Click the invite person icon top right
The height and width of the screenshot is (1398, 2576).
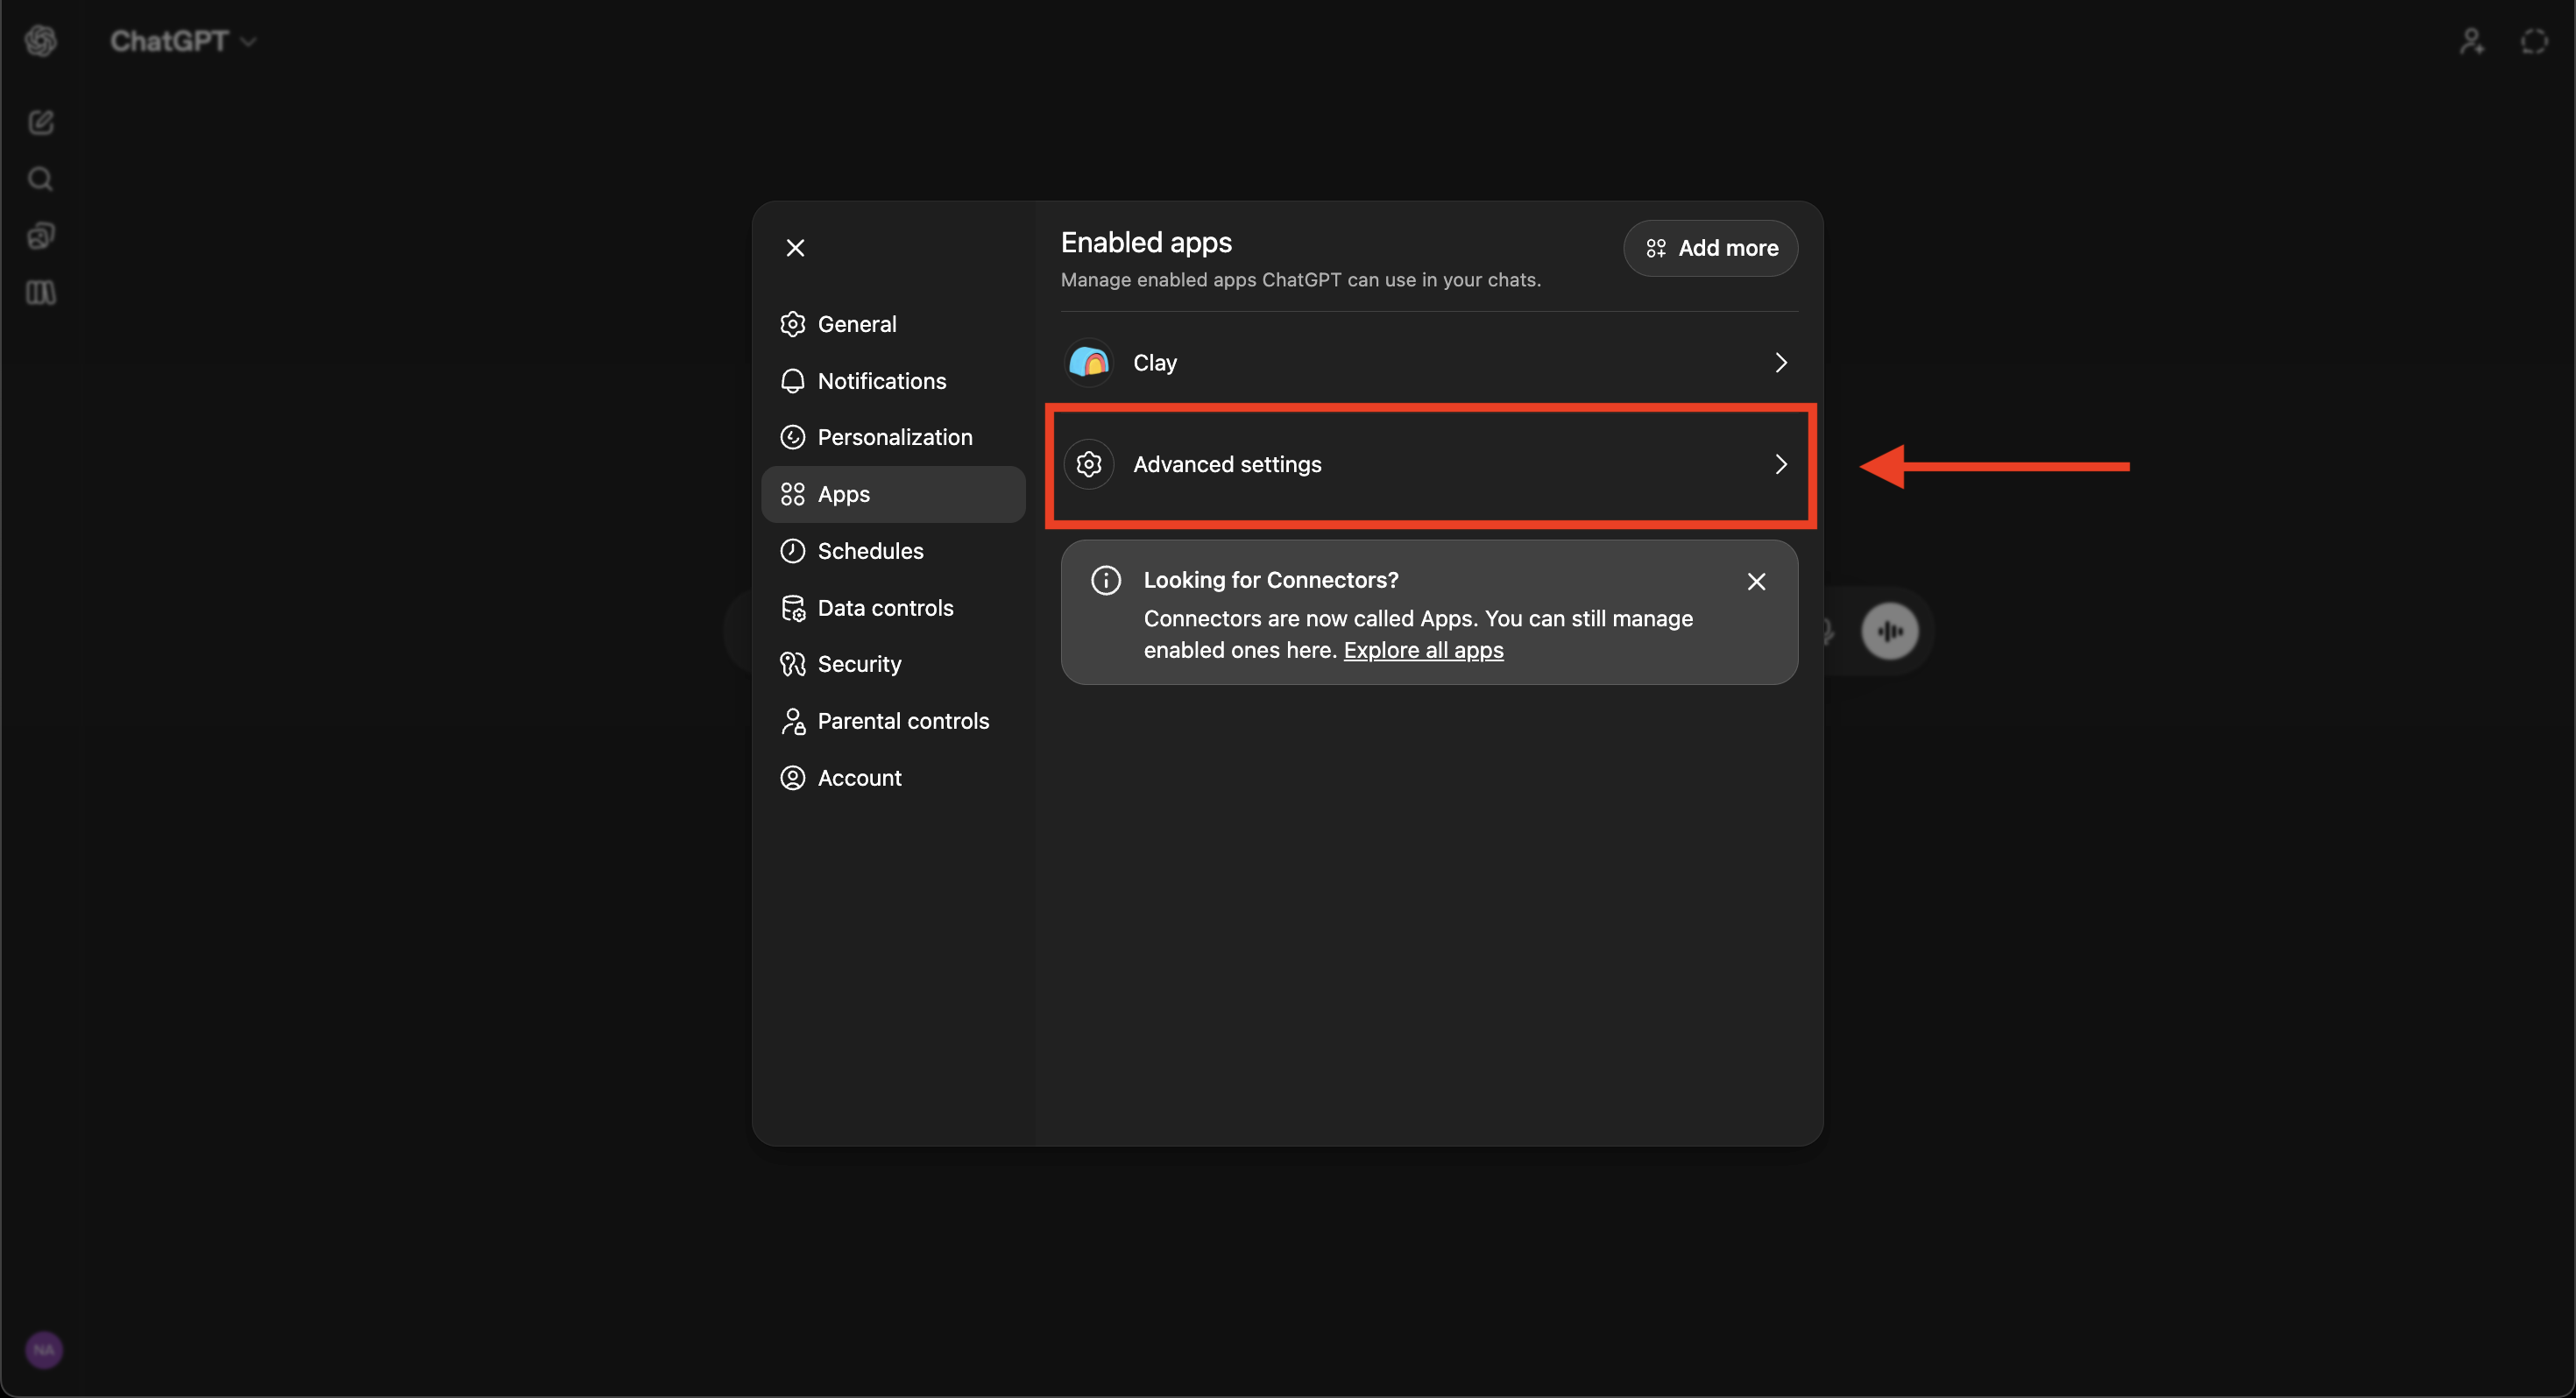pos(2472,41)
